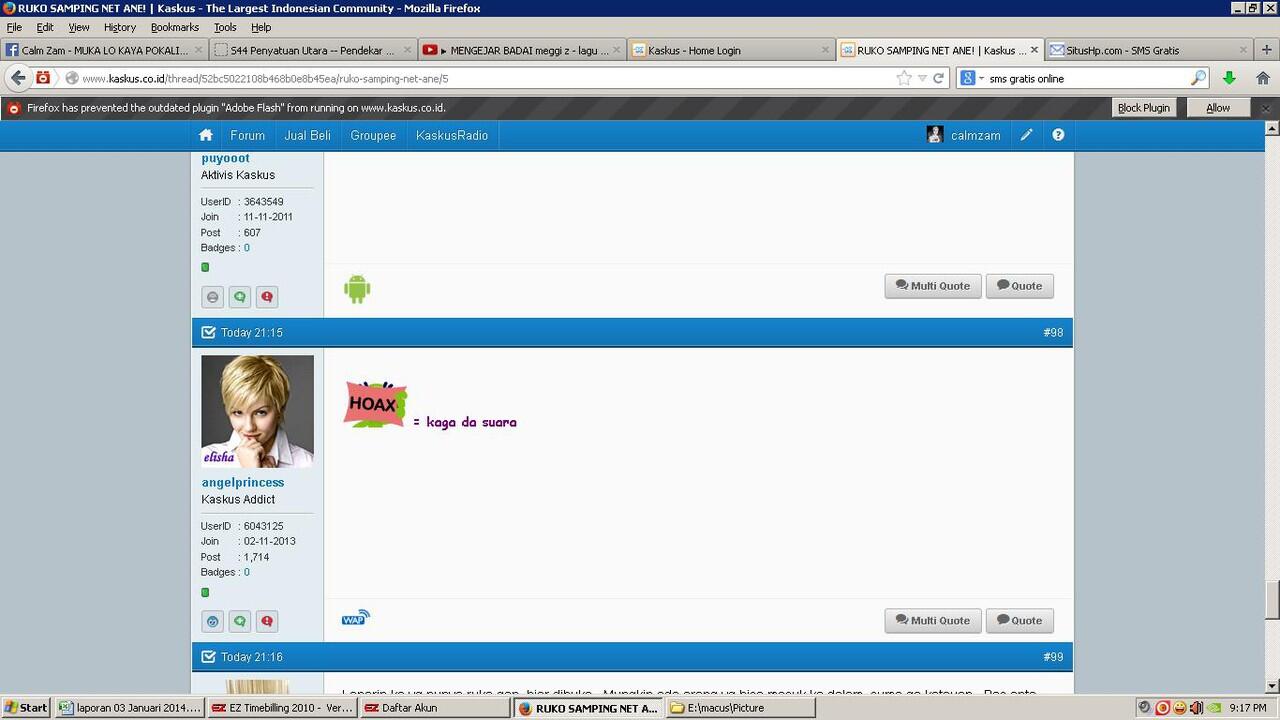Open the Tools menu

tap(225, 27)
